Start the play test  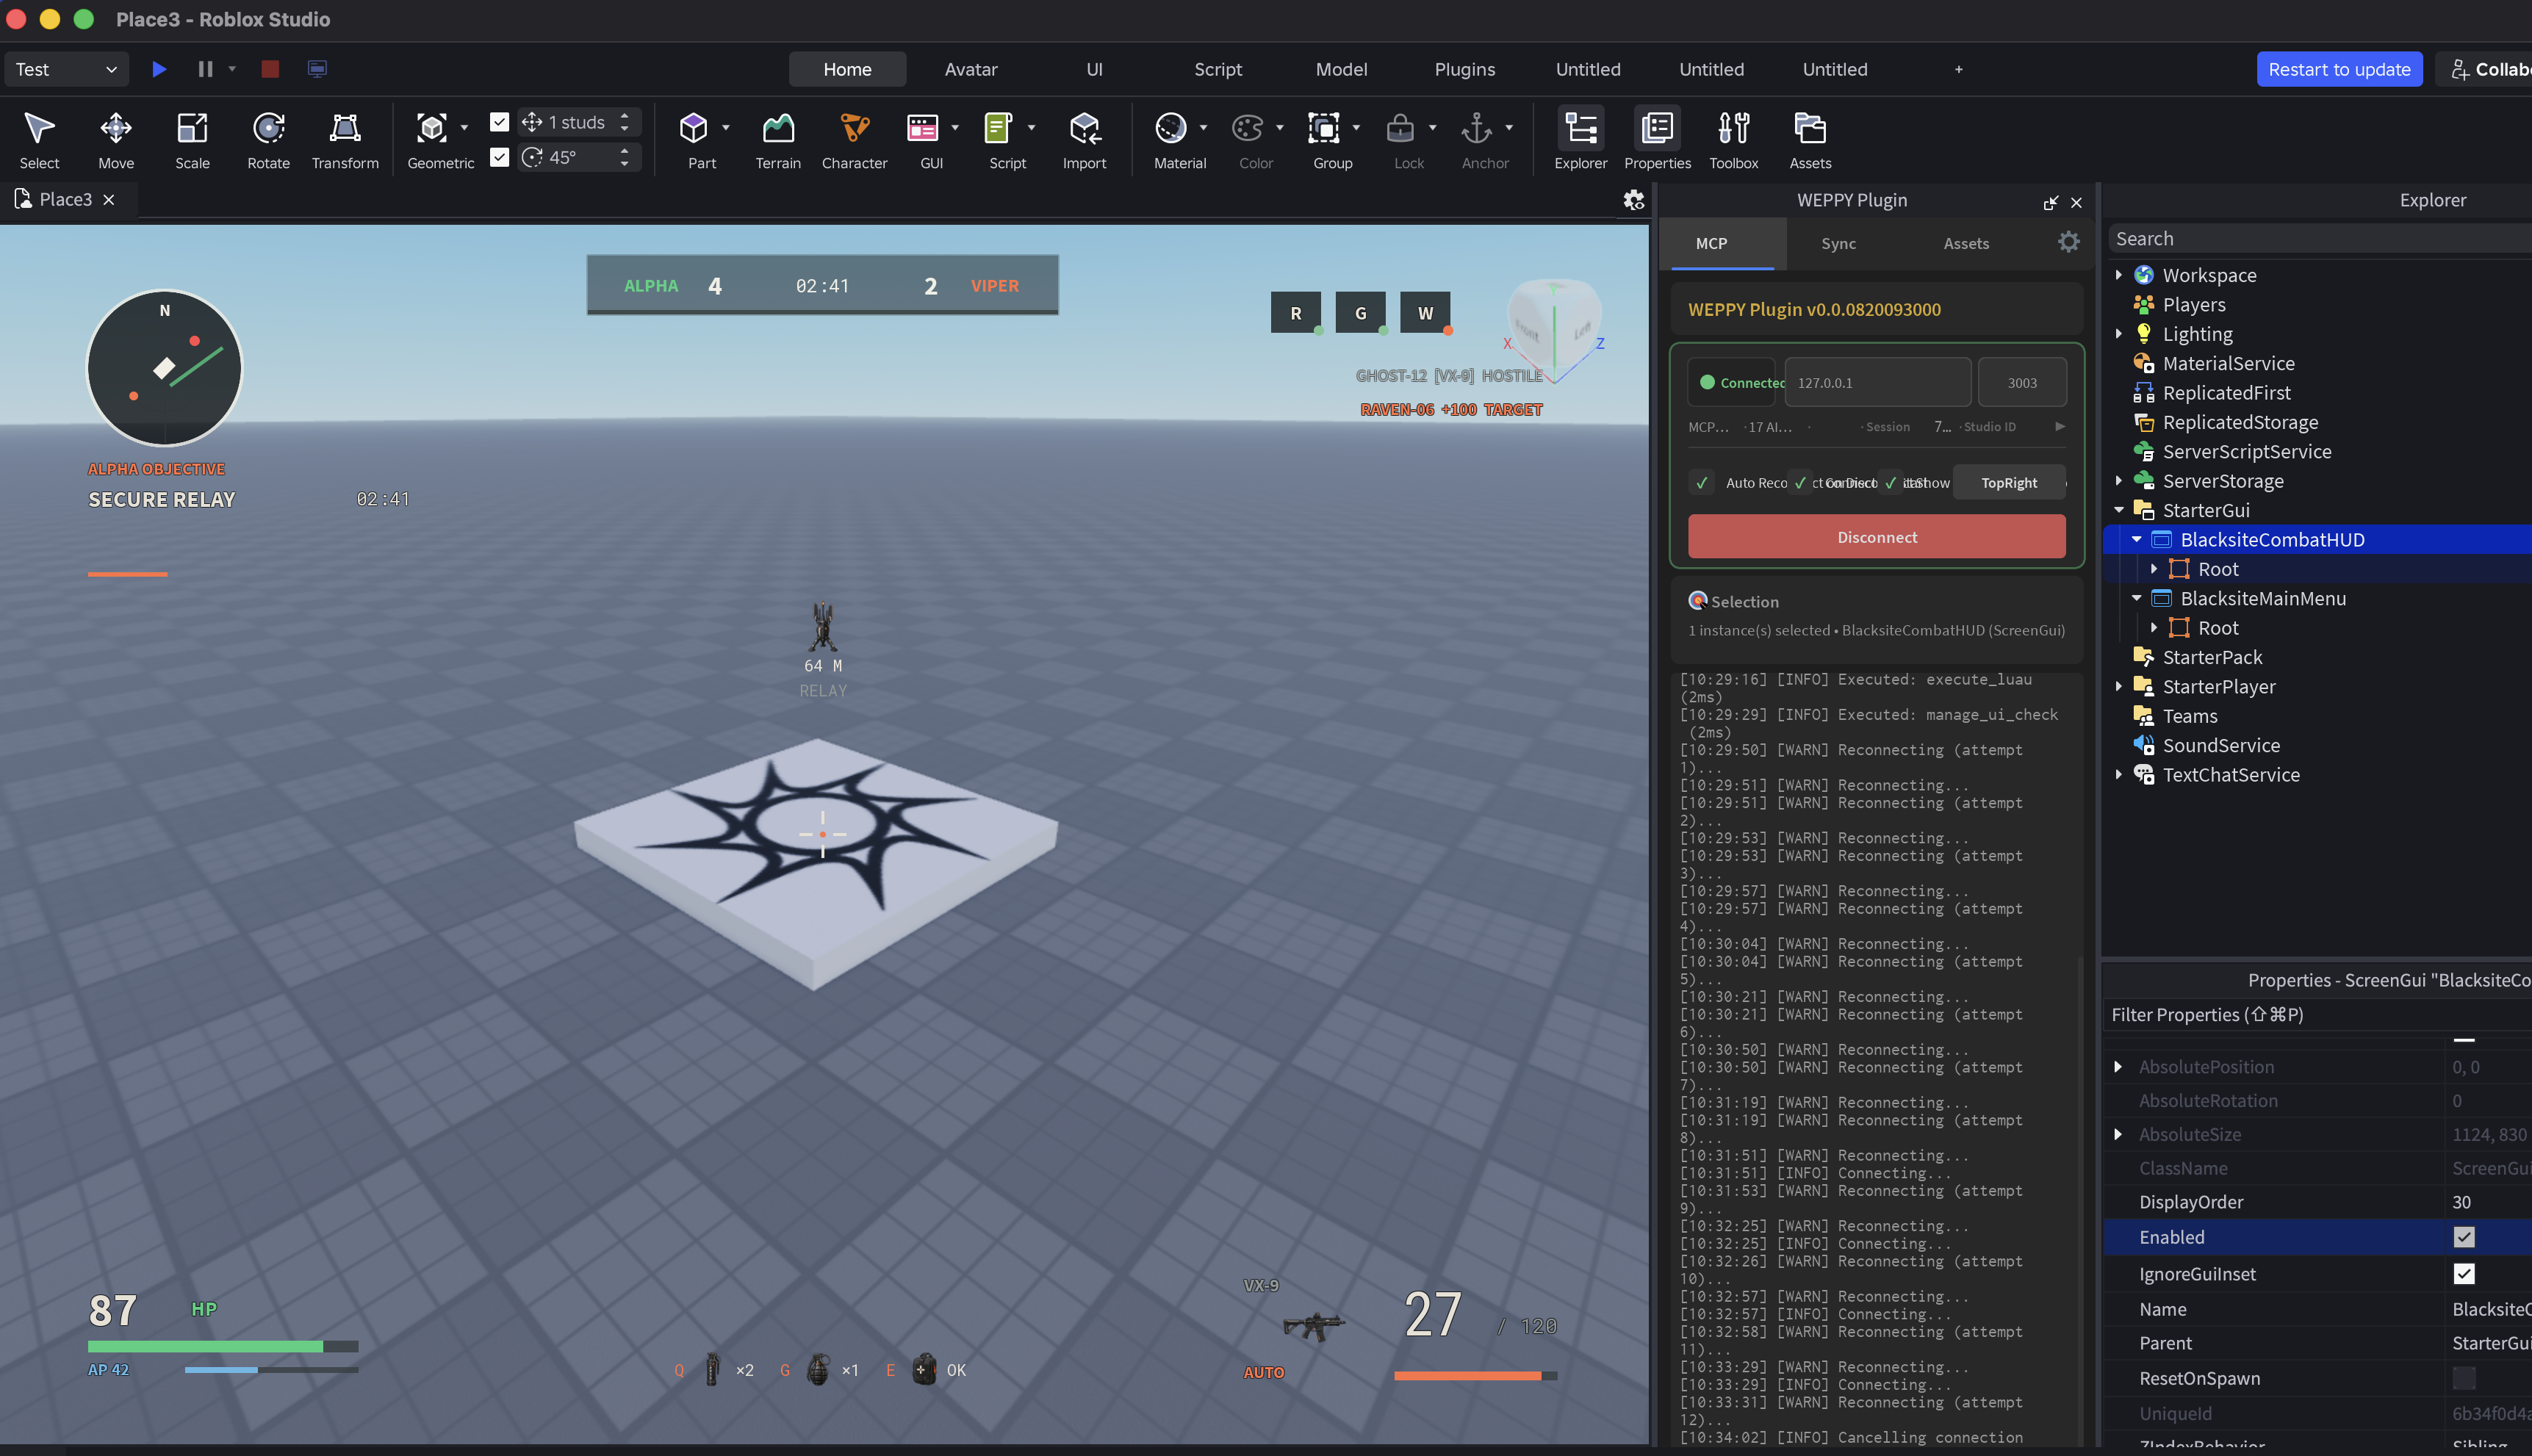[x=158, y=69]
